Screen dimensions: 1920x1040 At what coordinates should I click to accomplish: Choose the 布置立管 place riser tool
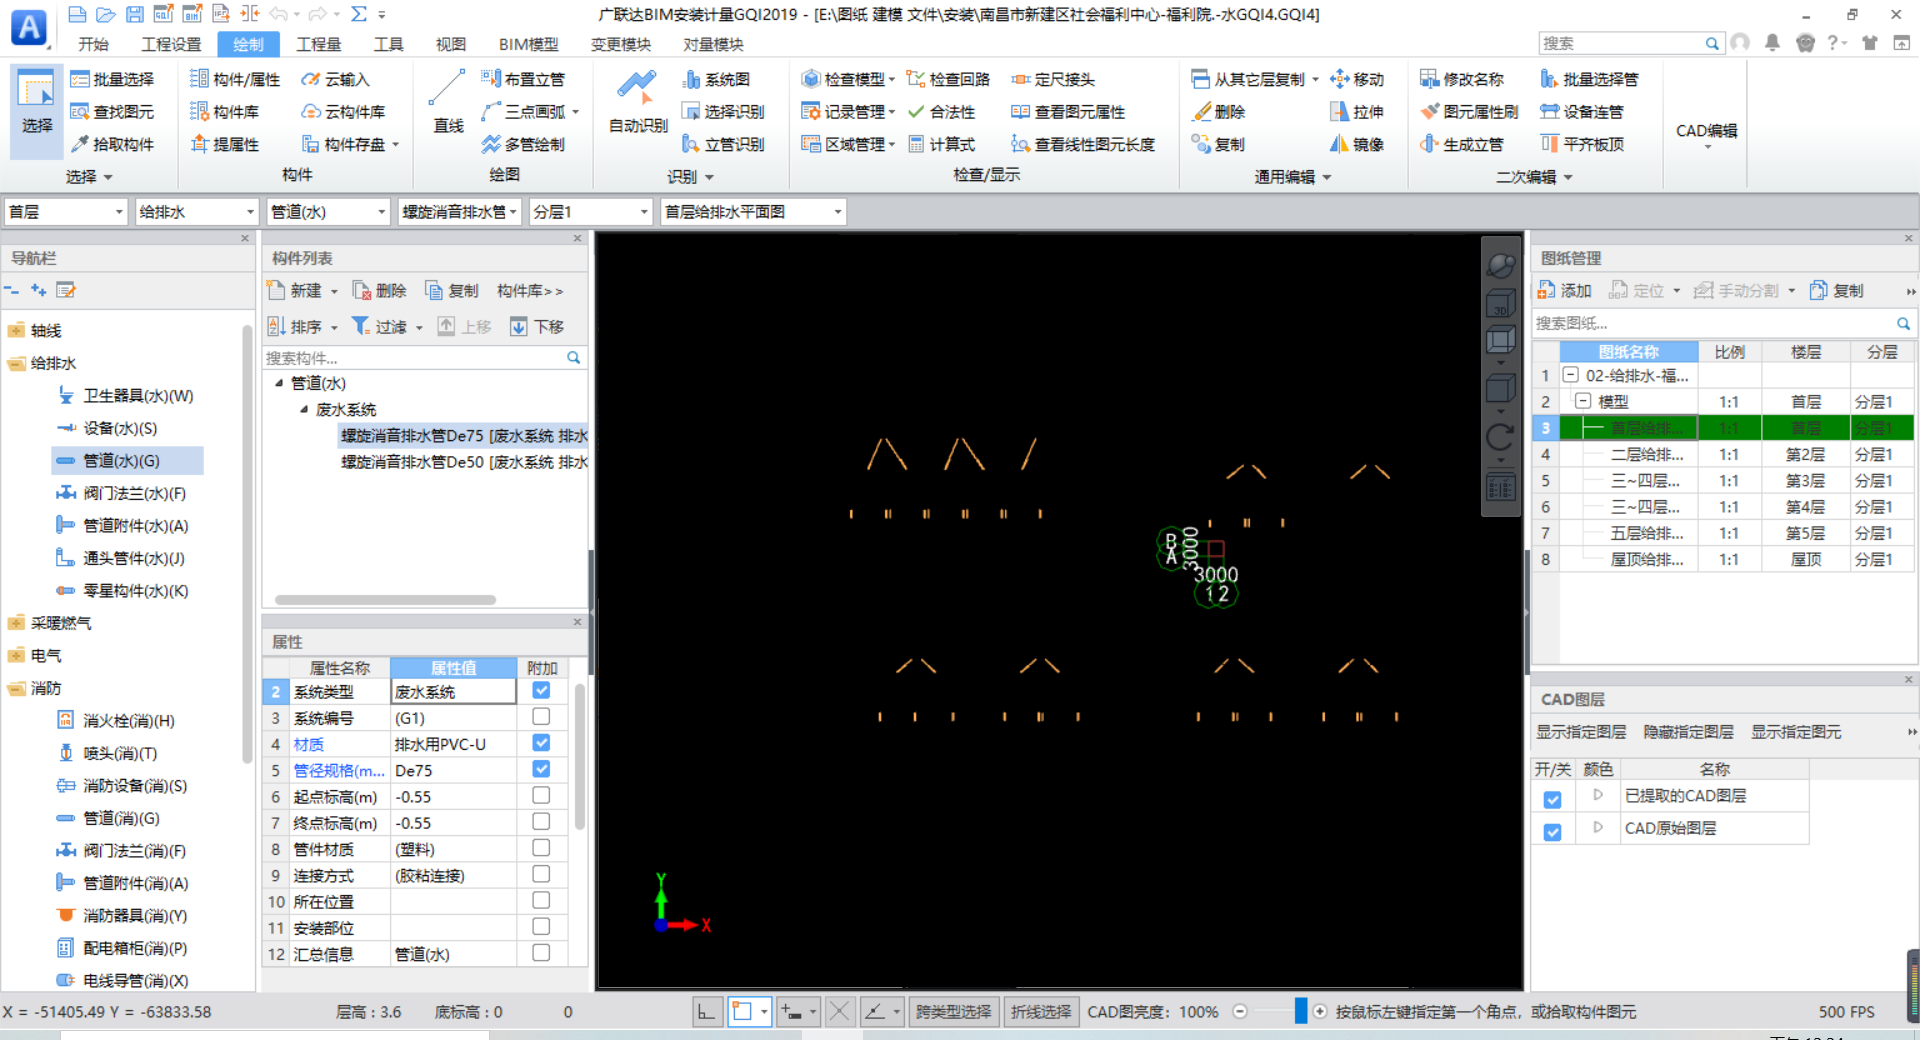point(523,79)
